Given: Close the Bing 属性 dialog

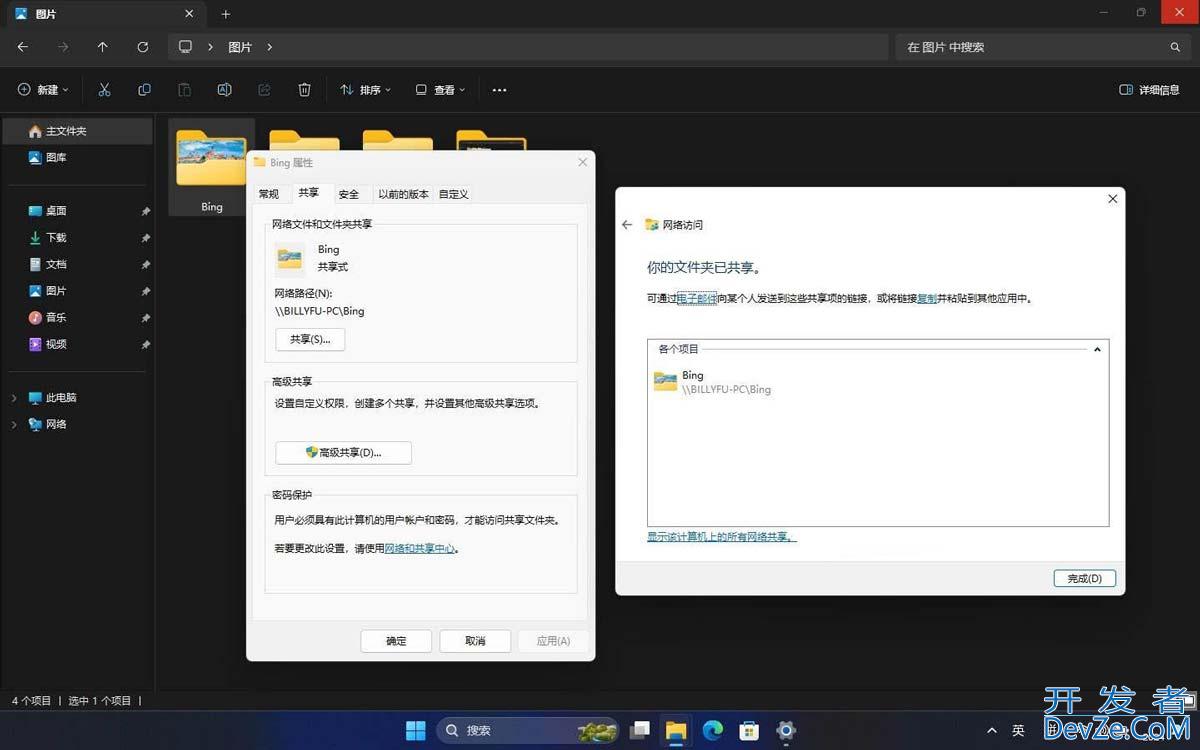Looking at the screenshot, I should (582, 162).
